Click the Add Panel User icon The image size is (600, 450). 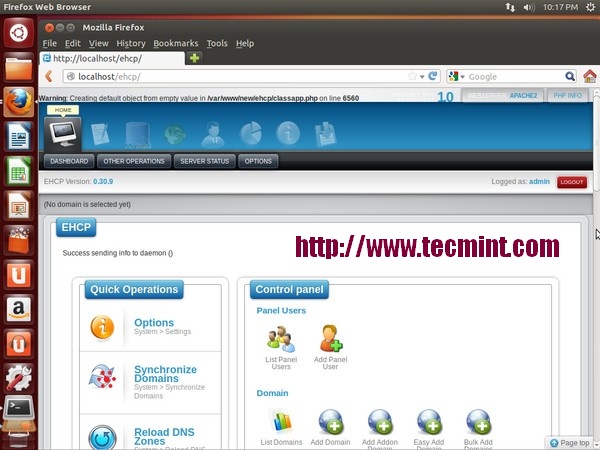331,339
